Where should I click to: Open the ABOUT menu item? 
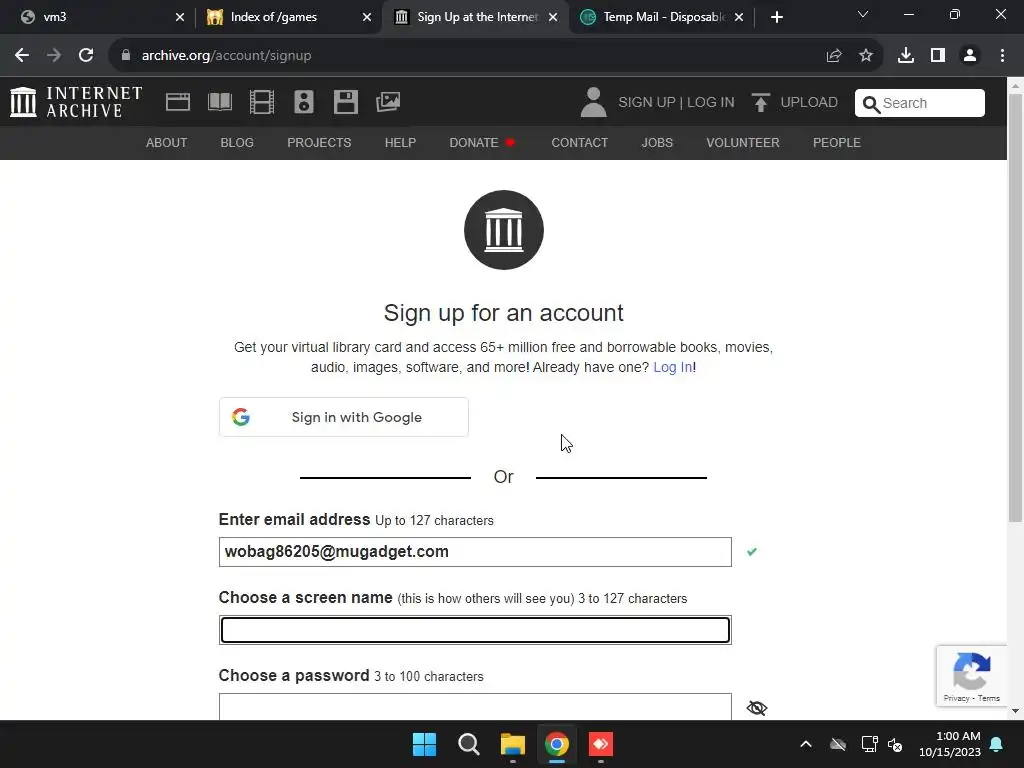pyautogui.click(x=167, y=142)
